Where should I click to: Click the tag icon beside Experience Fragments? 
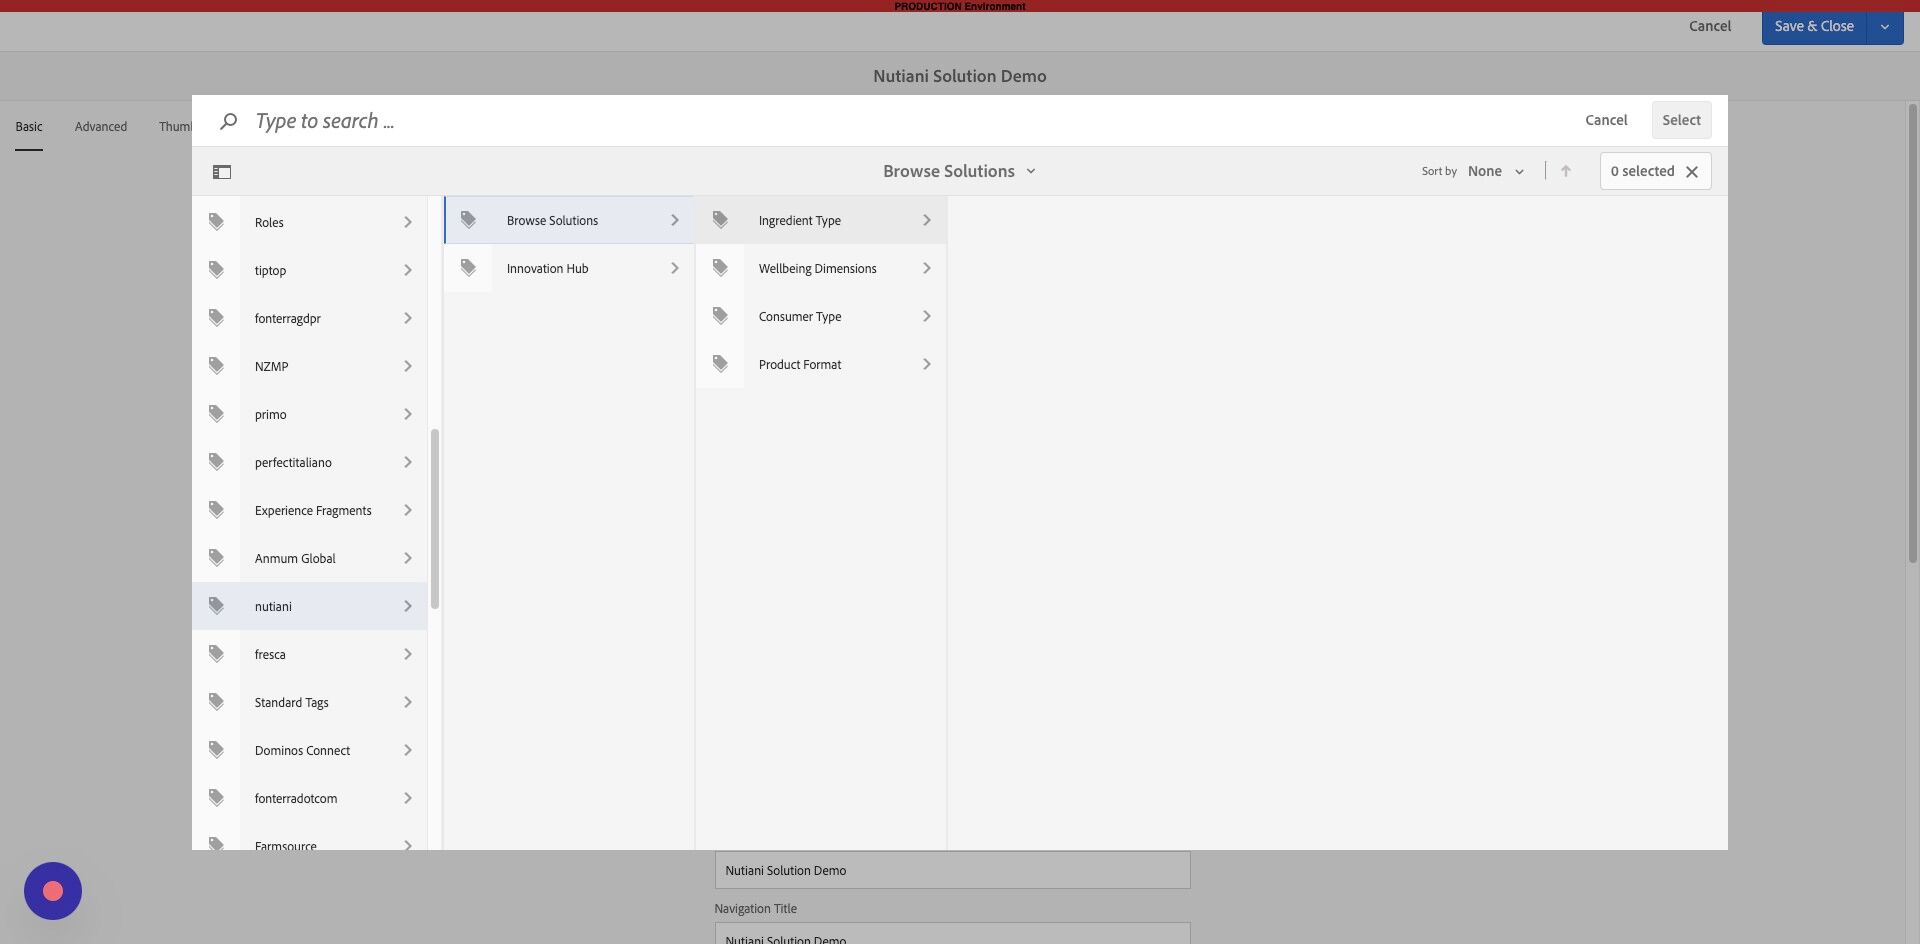coord(216,510)
